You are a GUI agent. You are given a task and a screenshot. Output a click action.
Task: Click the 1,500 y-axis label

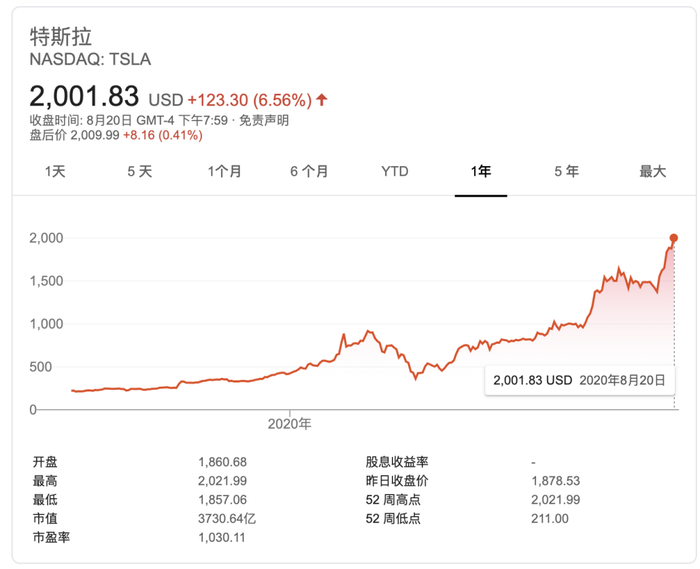[46, 281]
